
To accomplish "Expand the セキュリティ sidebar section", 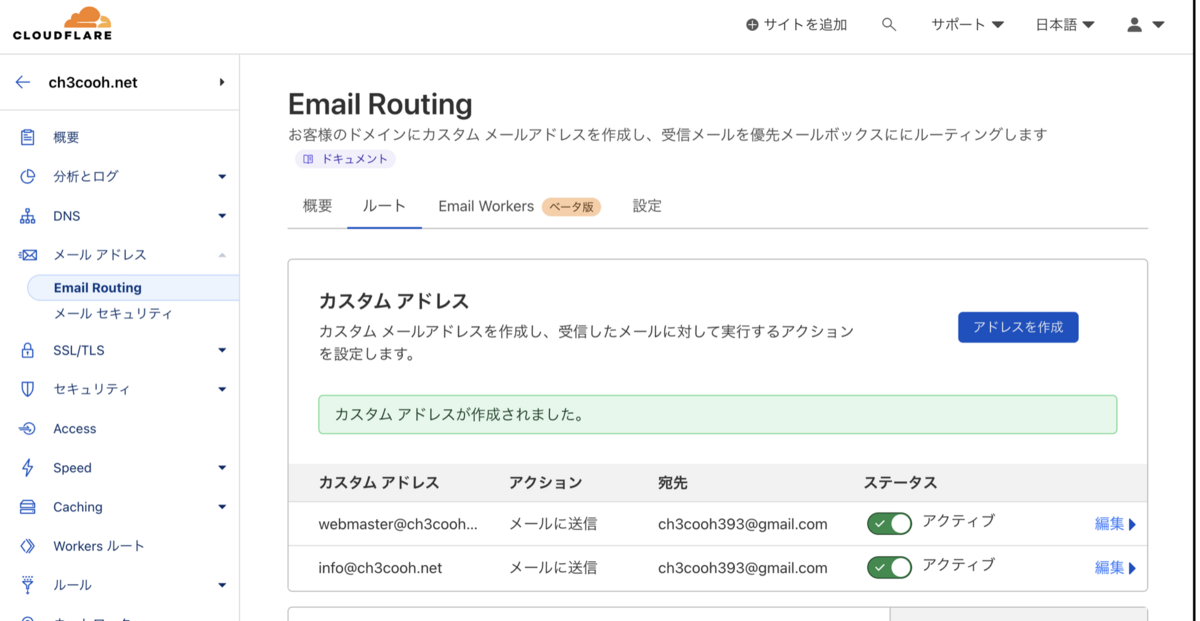I will (x=222, y=389).
